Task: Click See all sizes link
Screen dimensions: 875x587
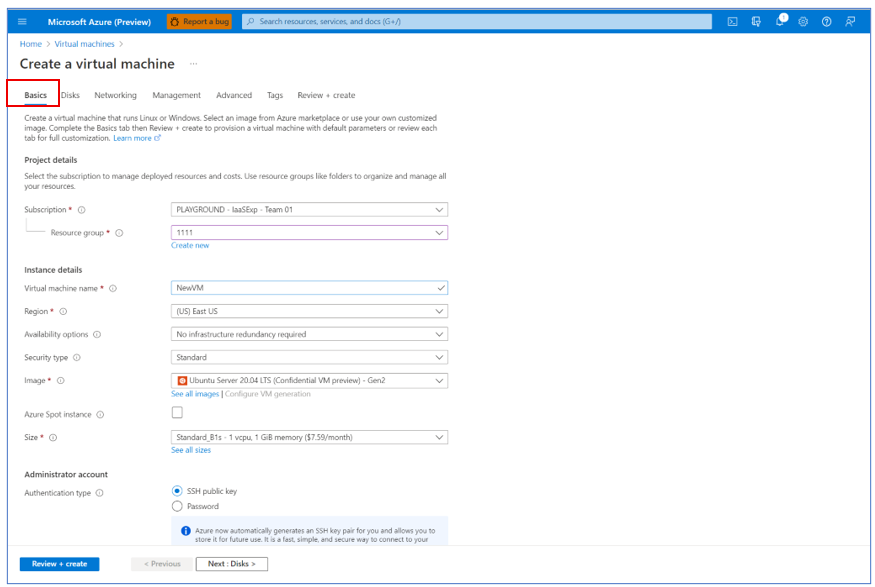Action: [191, 450]
